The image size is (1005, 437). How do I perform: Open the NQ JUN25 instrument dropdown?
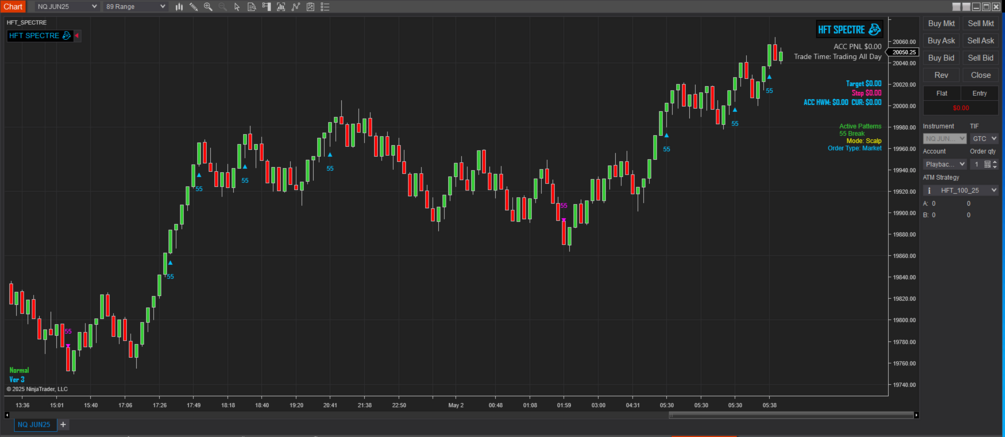[x=67, y=6]
